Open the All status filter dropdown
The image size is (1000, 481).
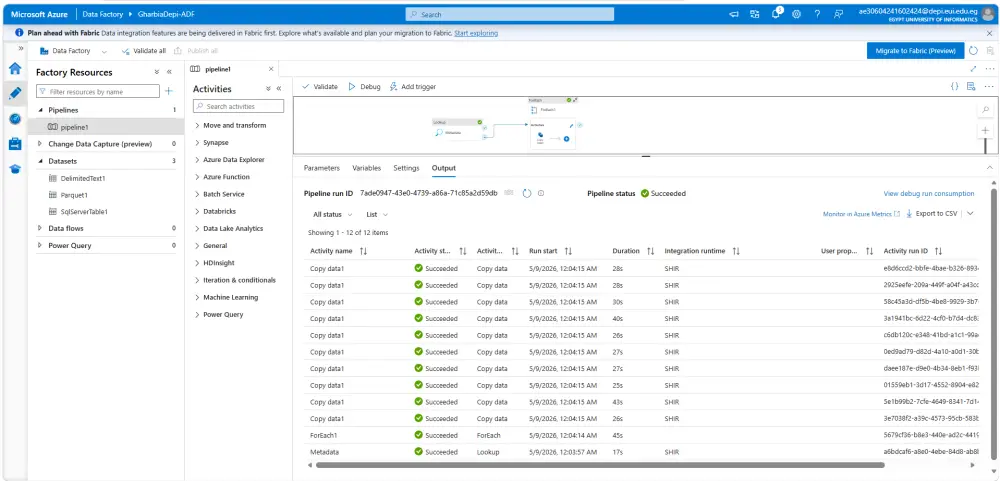332,214
